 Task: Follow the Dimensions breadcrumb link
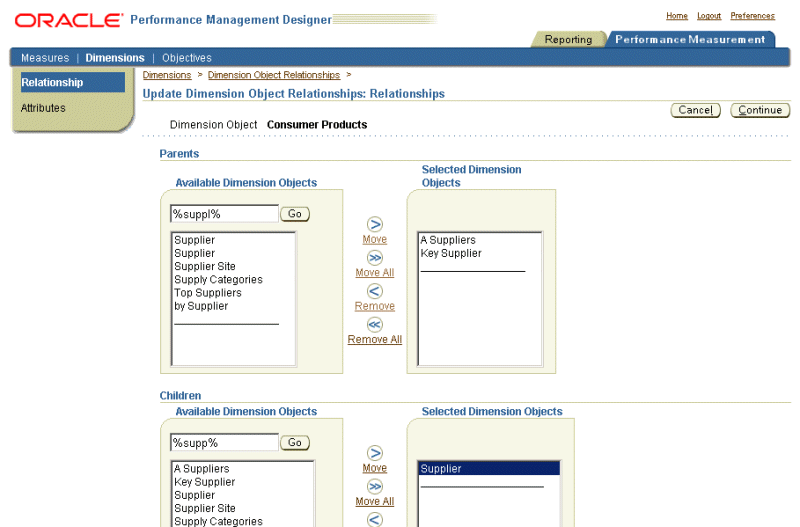point(167,75)
